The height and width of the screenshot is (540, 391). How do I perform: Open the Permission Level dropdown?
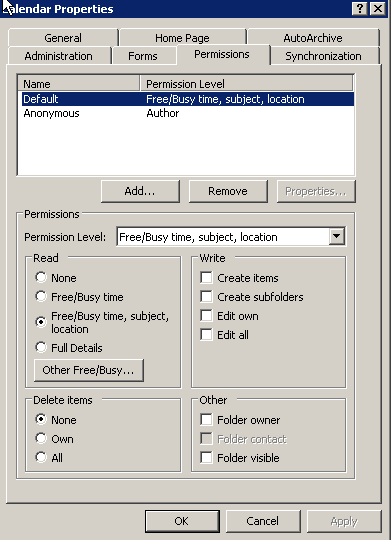pyautogui.click(x=337, y=237)
